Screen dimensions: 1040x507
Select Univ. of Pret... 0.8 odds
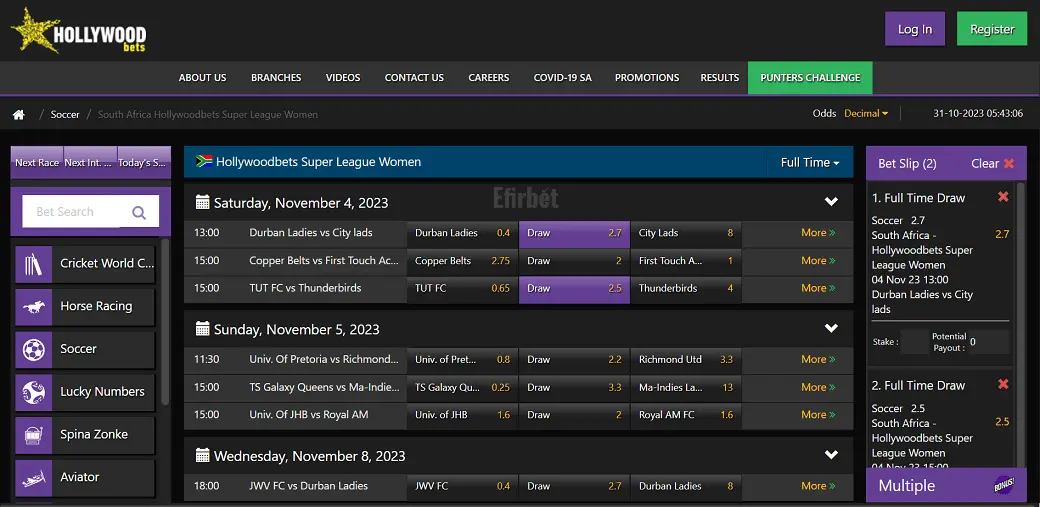click(x=462, y=360)
